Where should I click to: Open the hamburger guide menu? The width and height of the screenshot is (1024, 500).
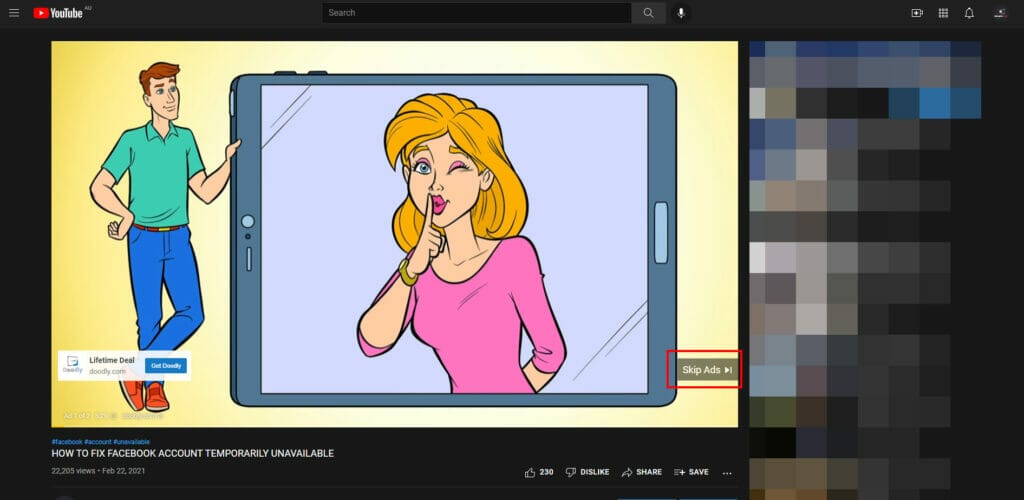[x=14, y=12]
